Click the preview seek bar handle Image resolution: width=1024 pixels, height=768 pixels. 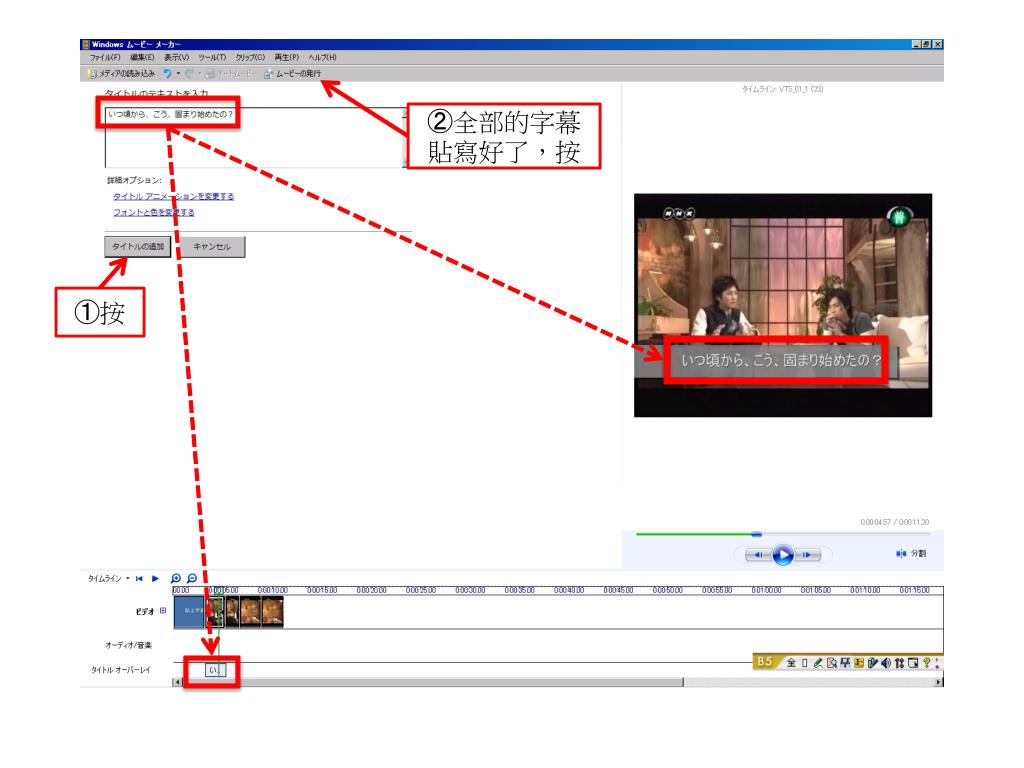756,534
